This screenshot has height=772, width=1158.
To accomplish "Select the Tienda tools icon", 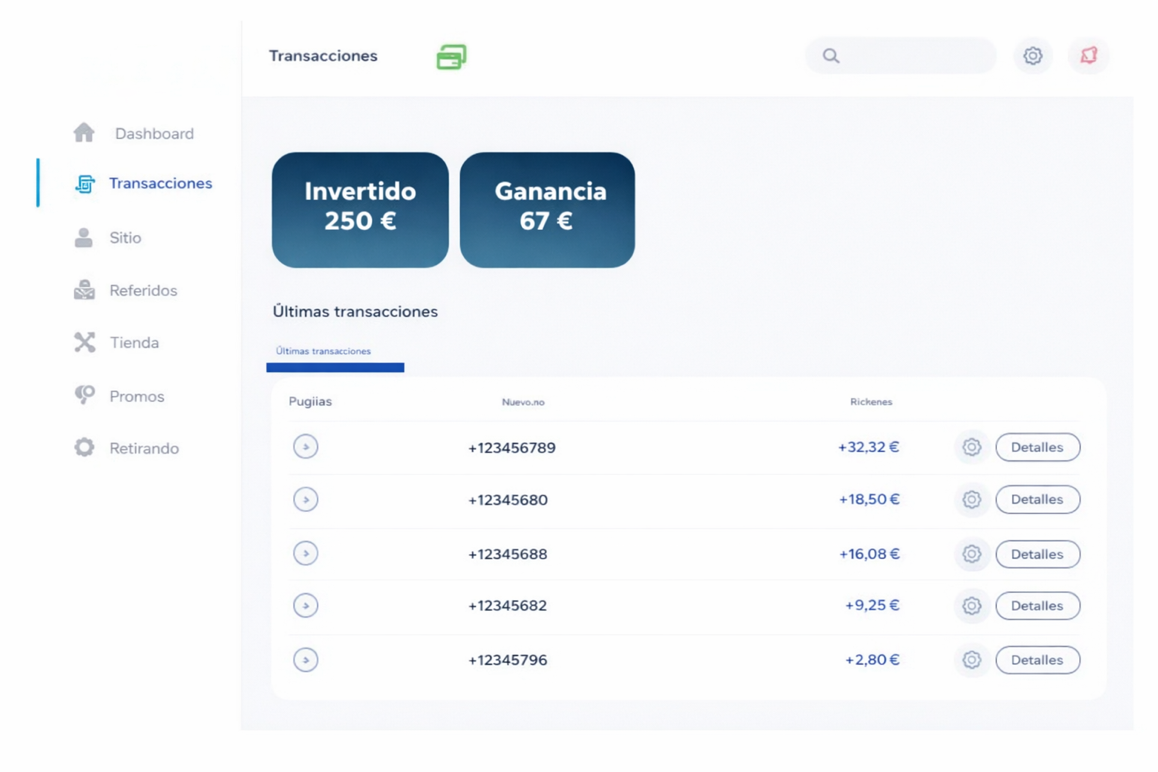I will click(84, 343).
